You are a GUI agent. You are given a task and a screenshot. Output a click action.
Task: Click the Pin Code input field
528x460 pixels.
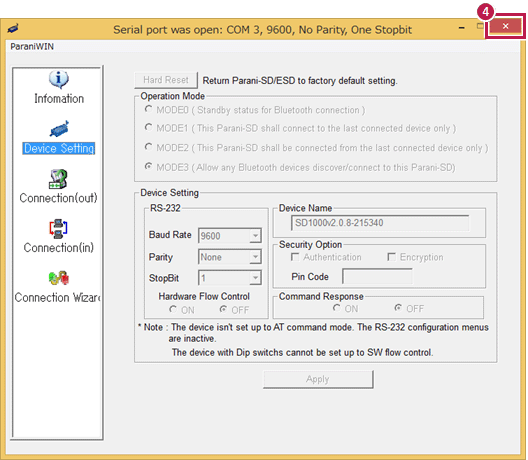point(377,276)
